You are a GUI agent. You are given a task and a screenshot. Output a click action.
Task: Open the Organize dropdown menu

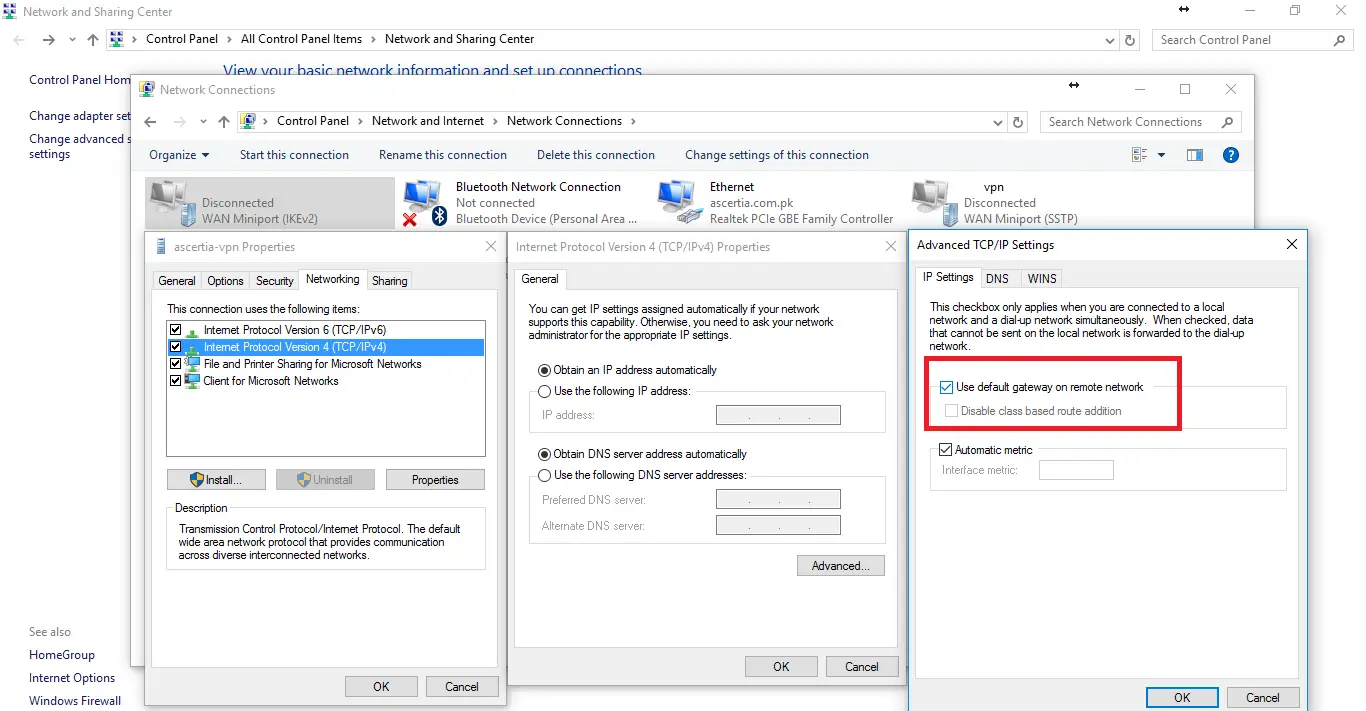tap(179, 155)
